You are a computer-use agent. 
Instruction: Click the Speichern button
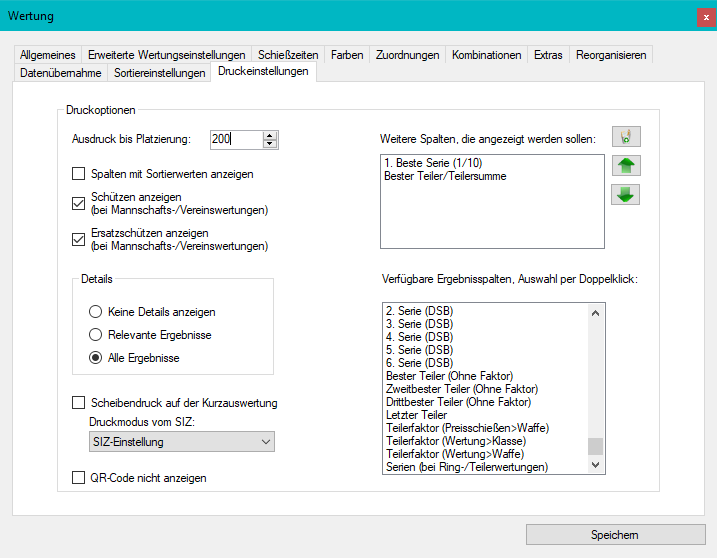pyautogui.click(x=614, y=534)
